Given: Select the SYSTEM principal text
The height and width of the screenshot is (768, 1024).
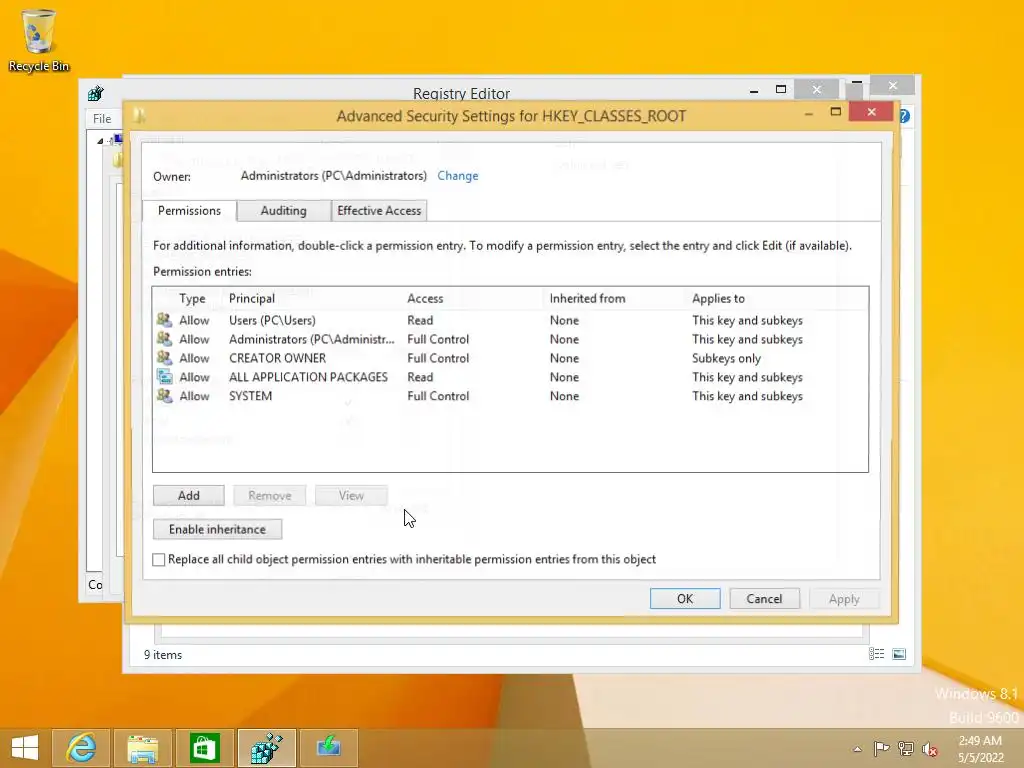Looking at the screenshot, I should click(x=250, y=396).
